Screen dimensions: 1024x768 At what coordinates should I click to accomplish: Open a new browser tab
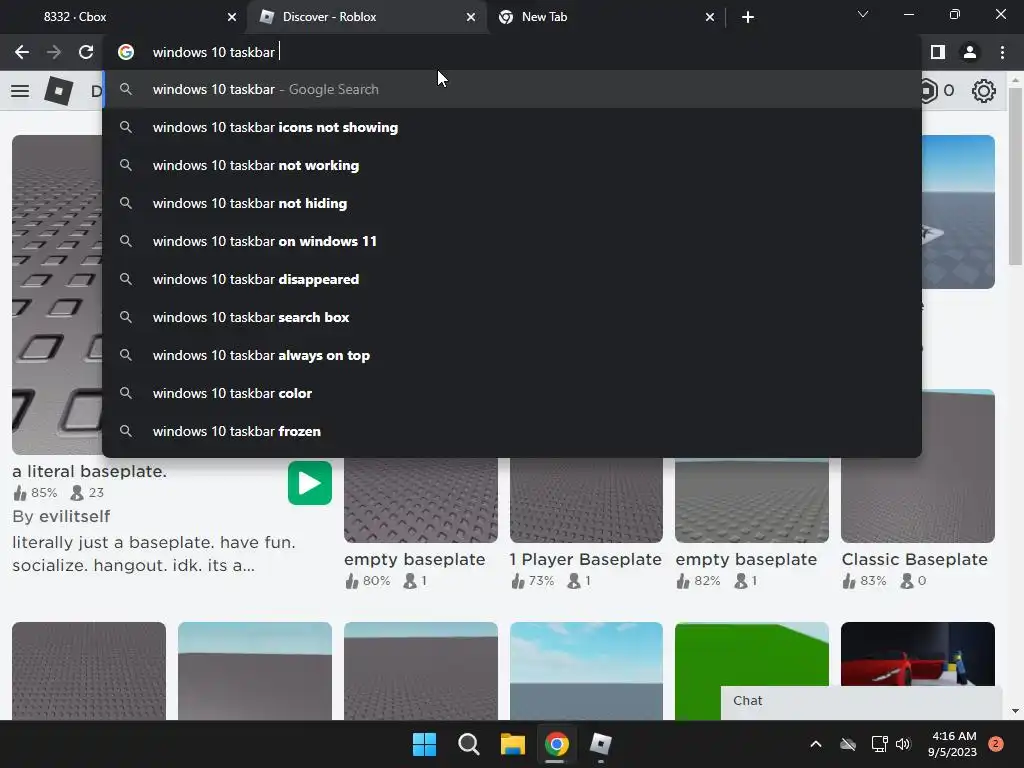pyautogui.click(x=748, y=17)
